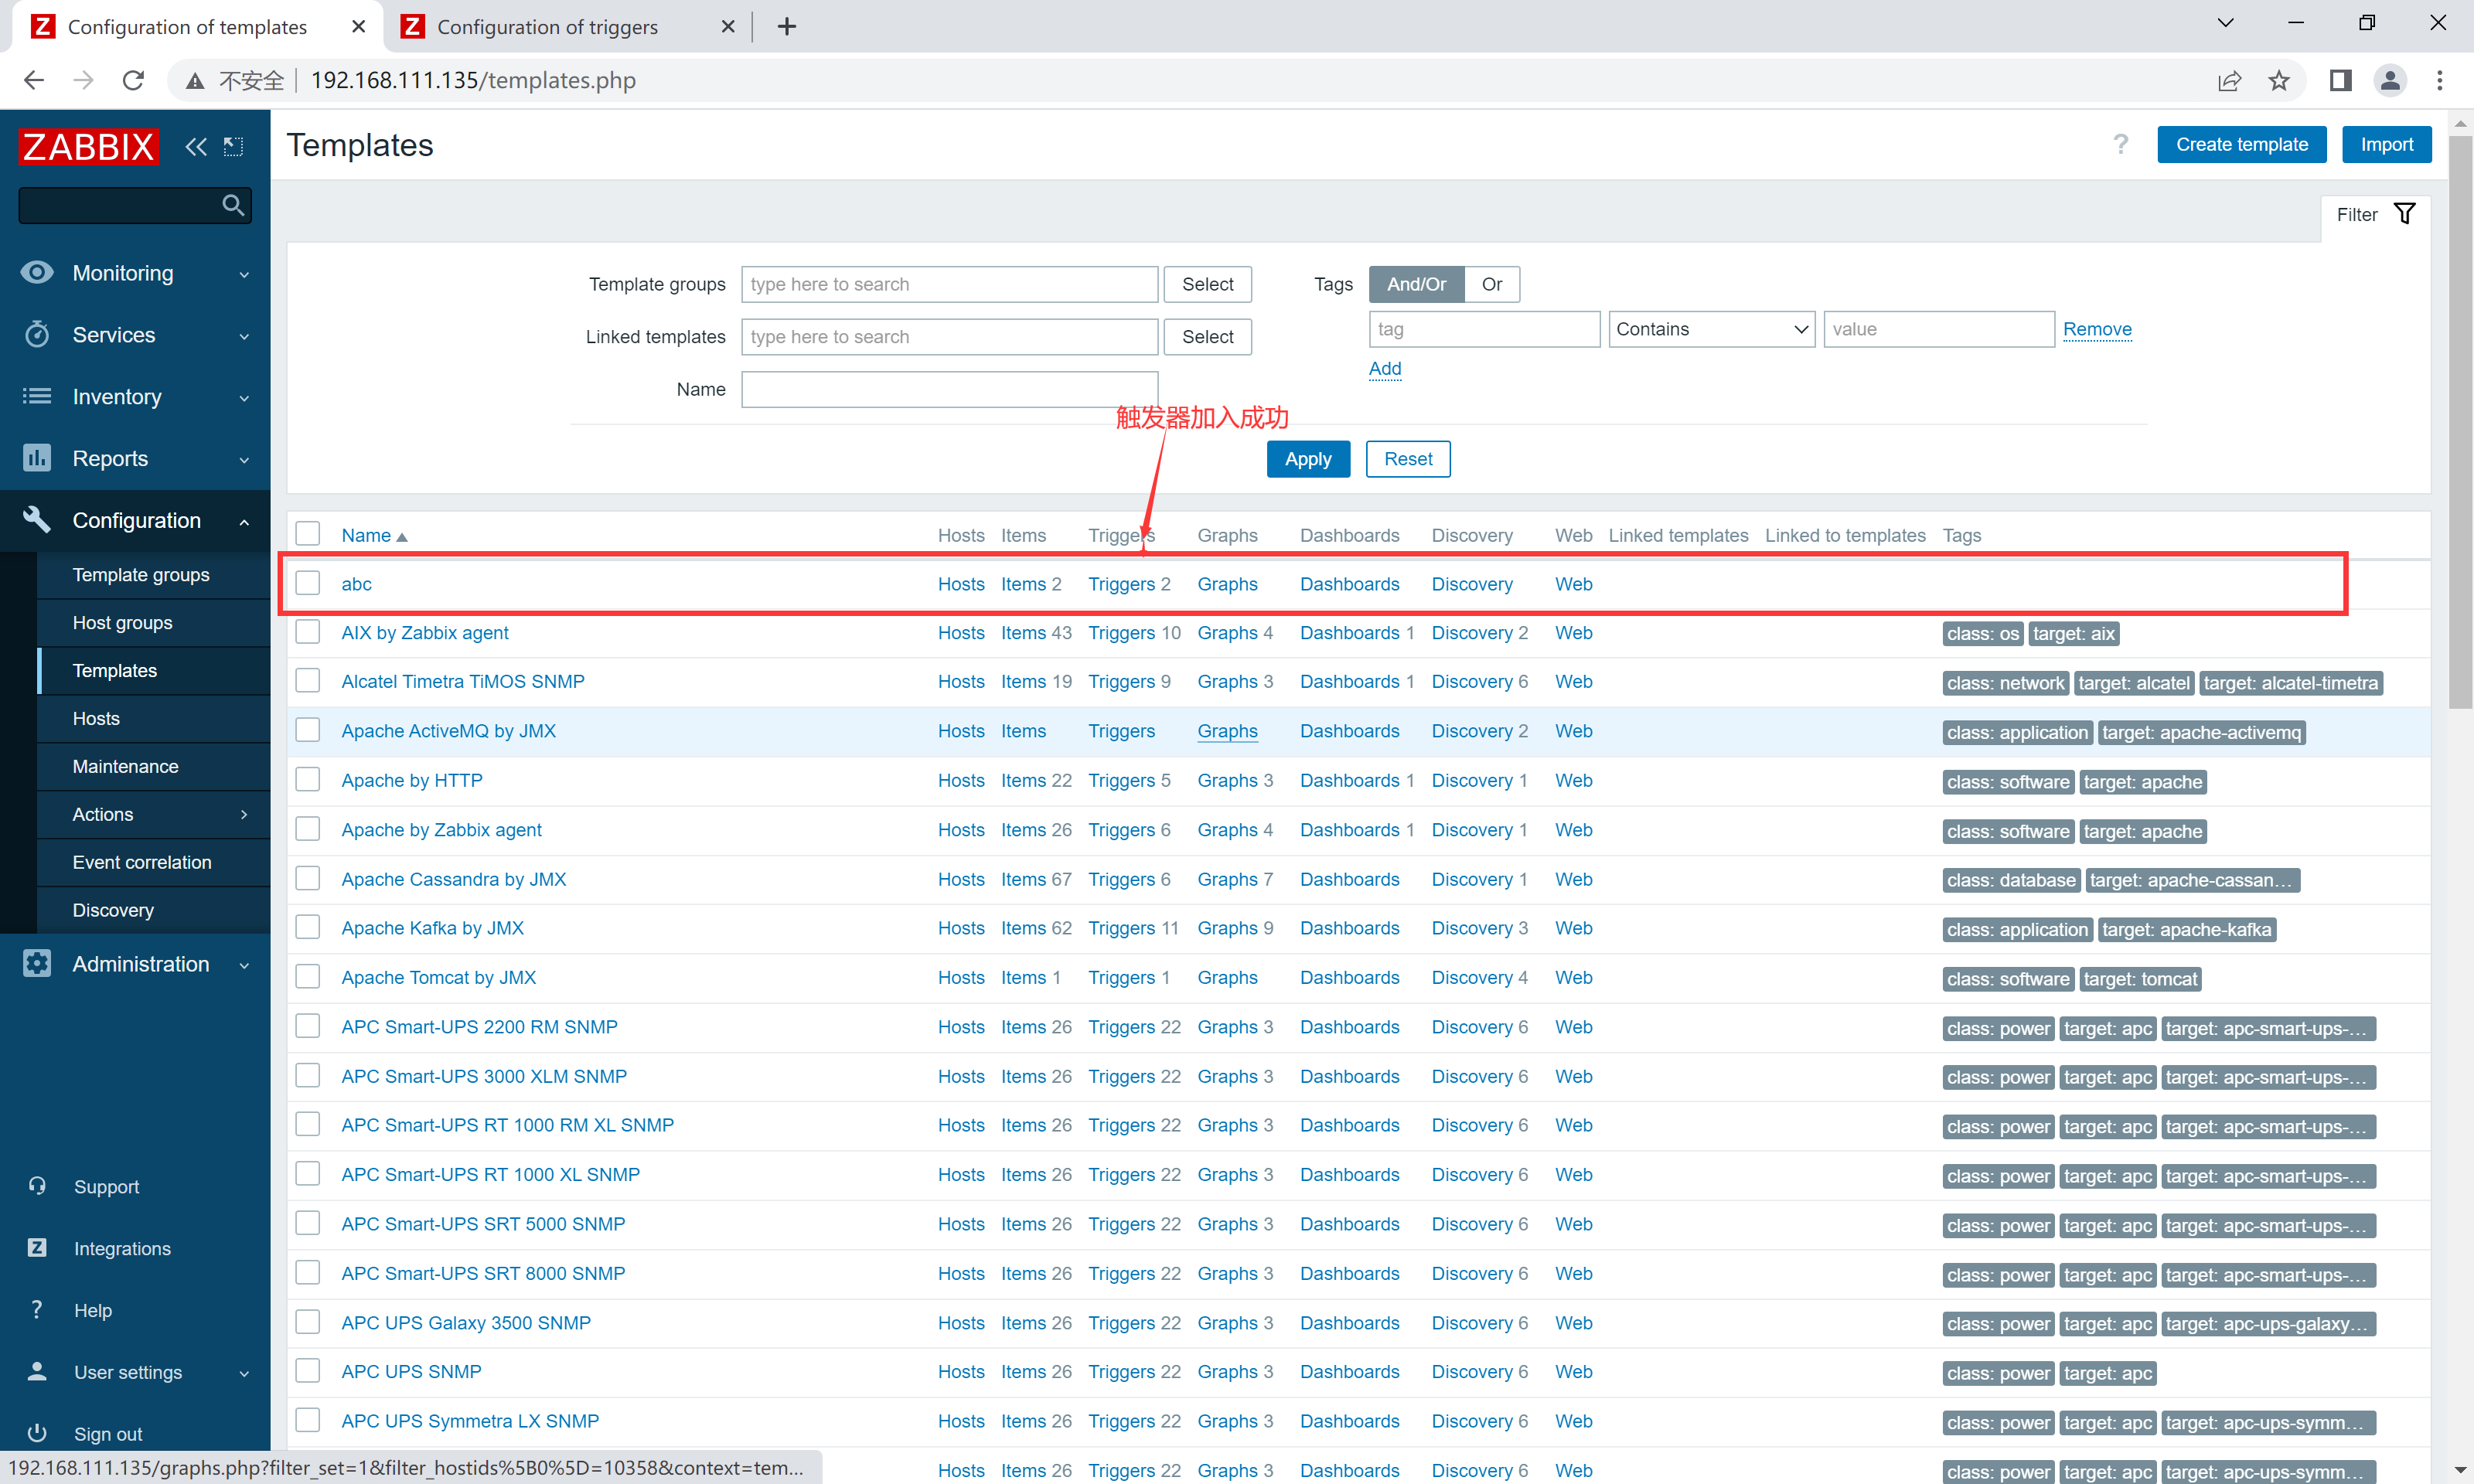Select the Or tag evaluation toggle
This screenshot has width=2474, height=1484.
1491,284
